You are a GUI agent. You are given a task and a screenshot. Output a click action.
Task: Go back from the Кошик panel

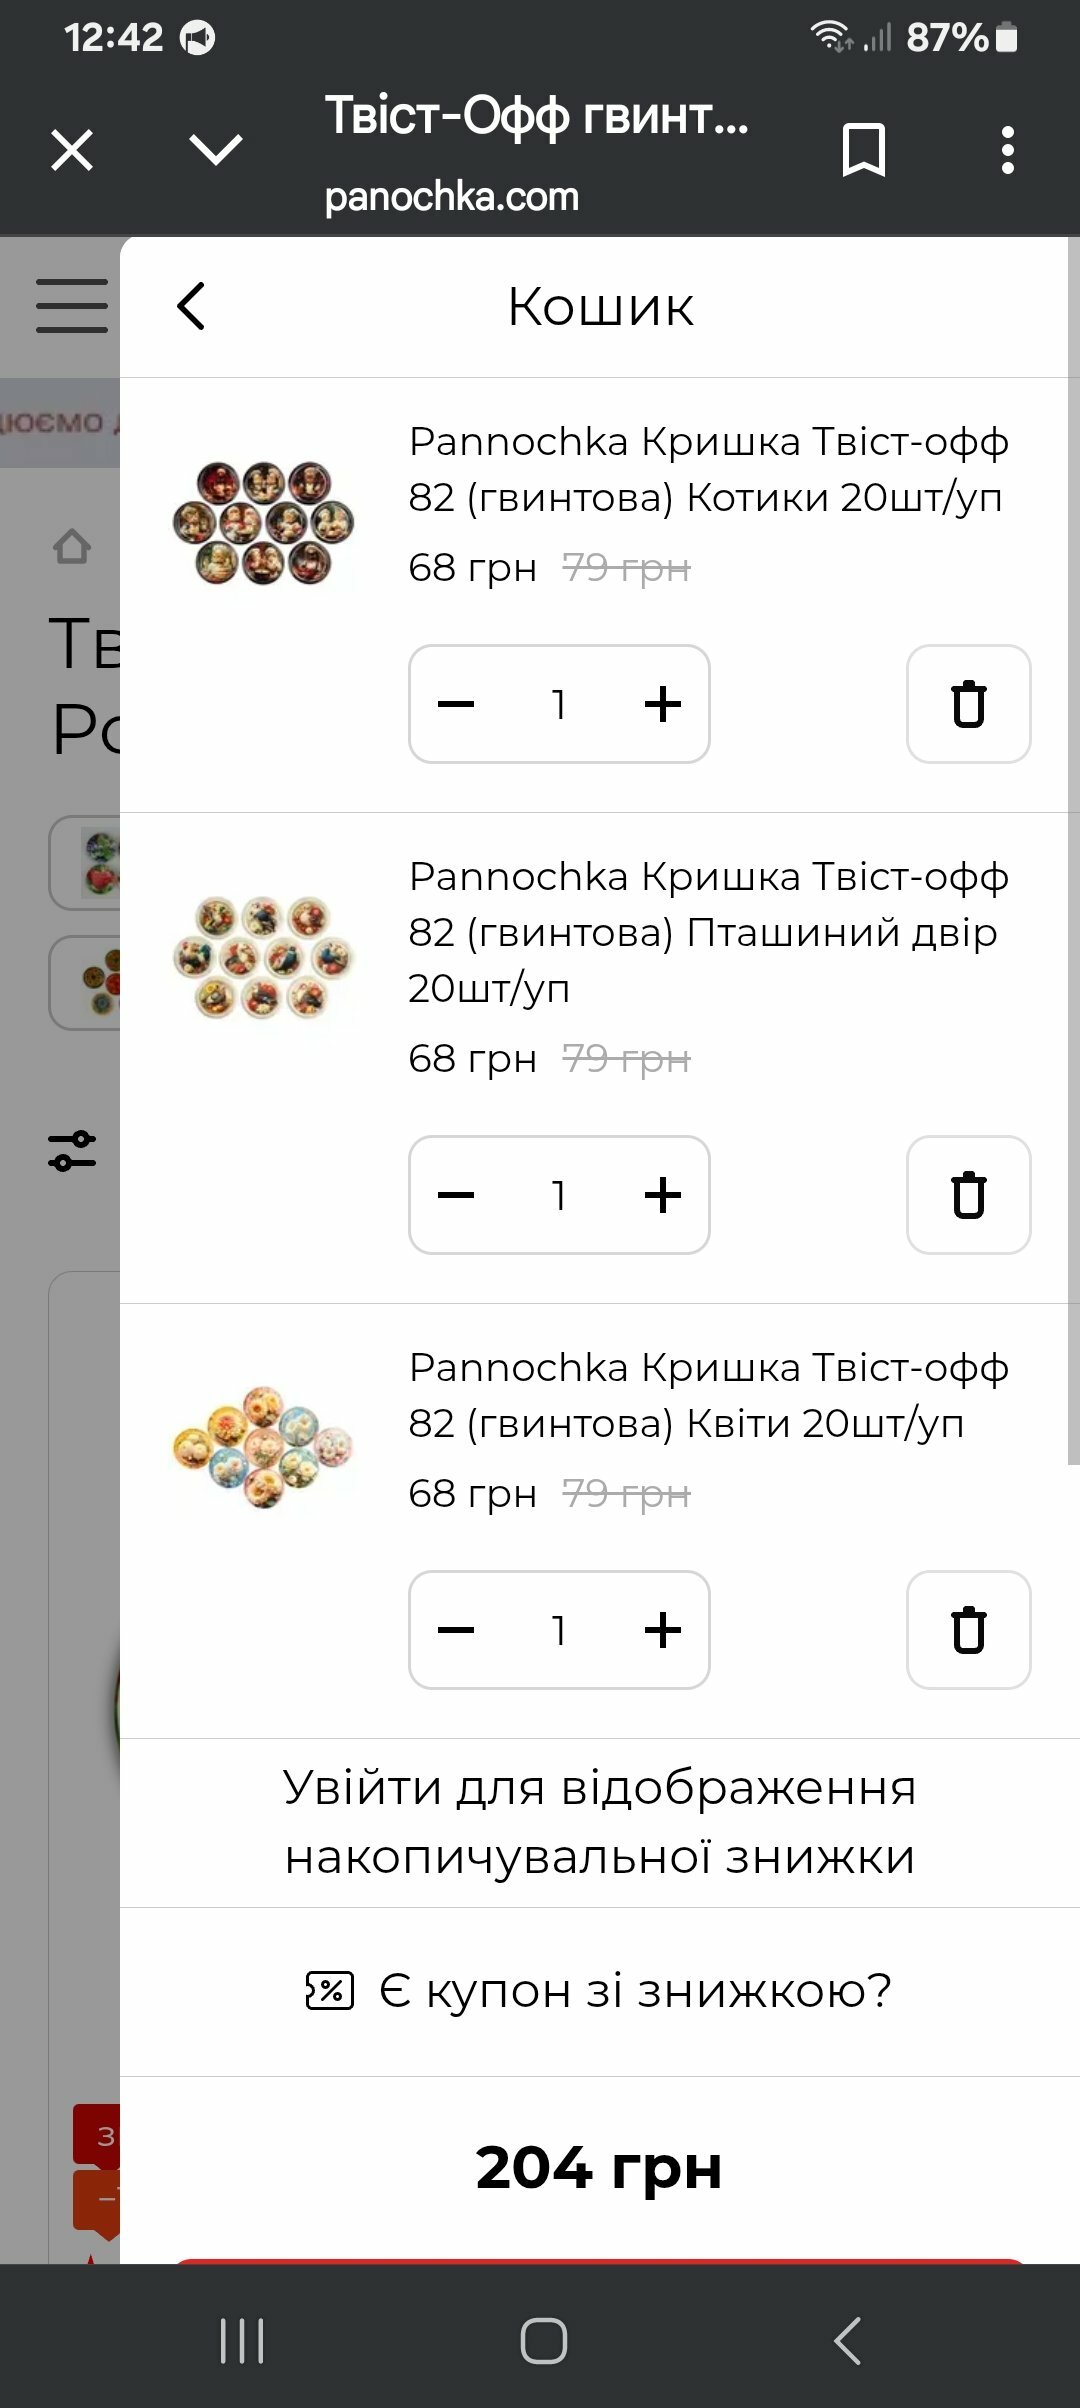191,306
